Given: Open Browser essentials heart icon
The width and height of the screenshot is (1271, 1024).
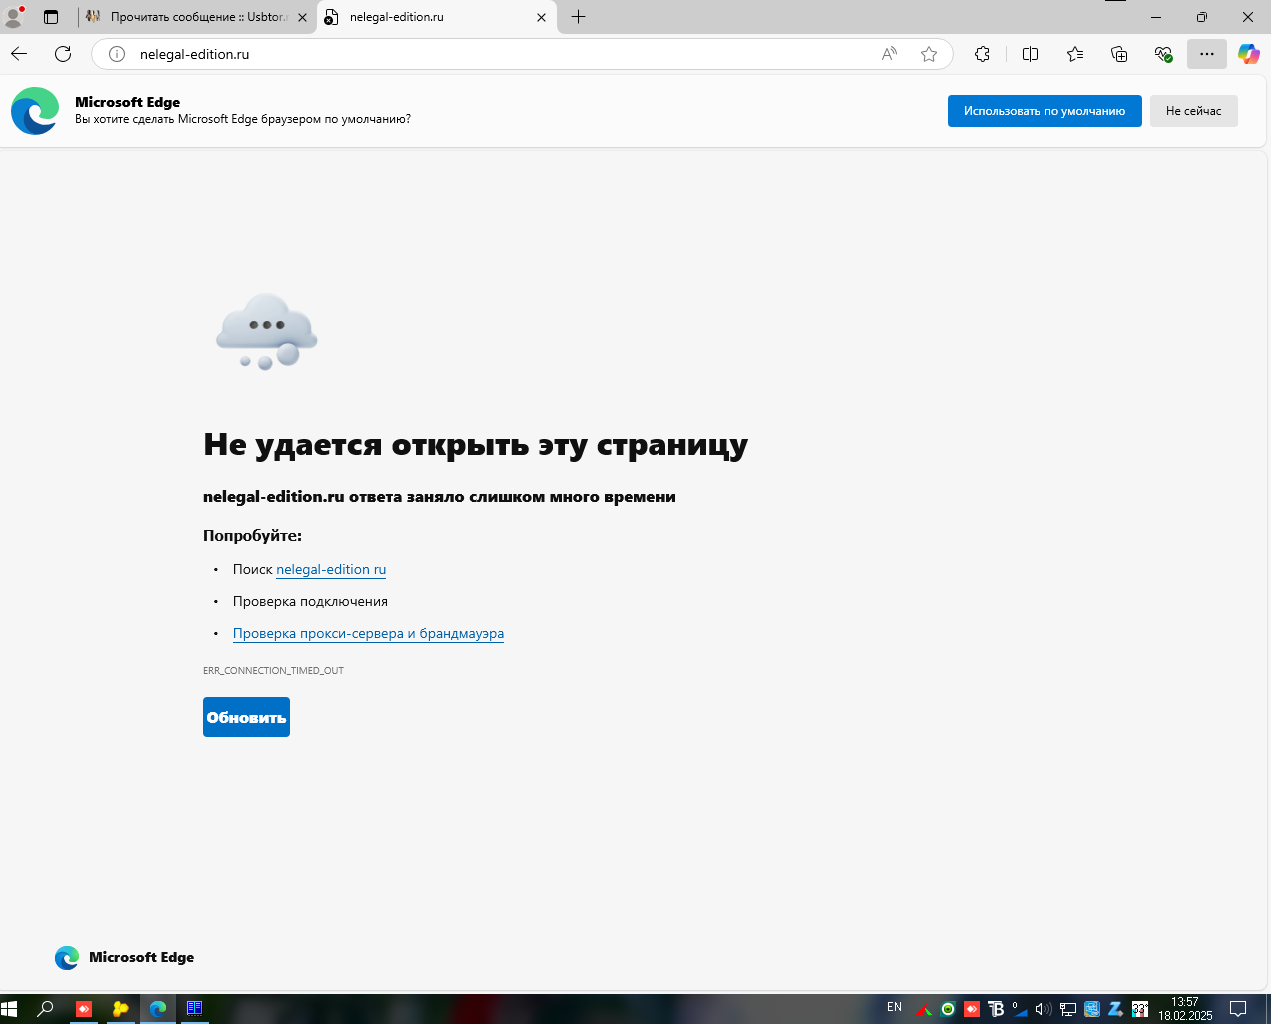Looking at the screenshot, I should pyautogui.click(x=1163, y=54).
